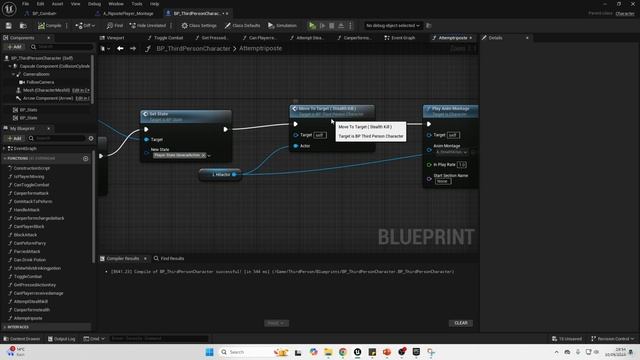Image resolution: width=640 pixels, height=360 pixels.
Task: Click the My Blueprint search field
Action: click(57, 138)
